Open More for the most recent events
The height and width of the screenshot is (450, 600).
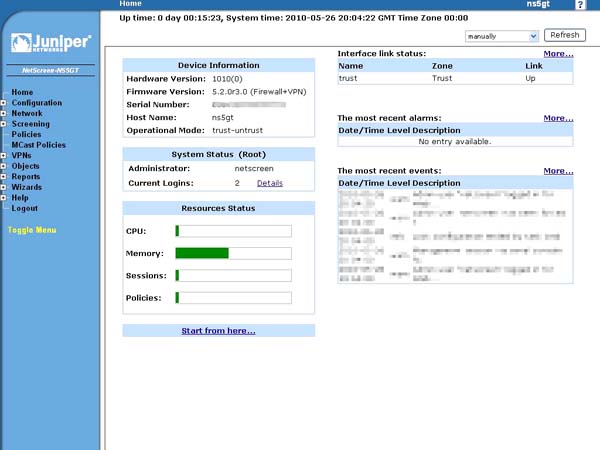558,171
